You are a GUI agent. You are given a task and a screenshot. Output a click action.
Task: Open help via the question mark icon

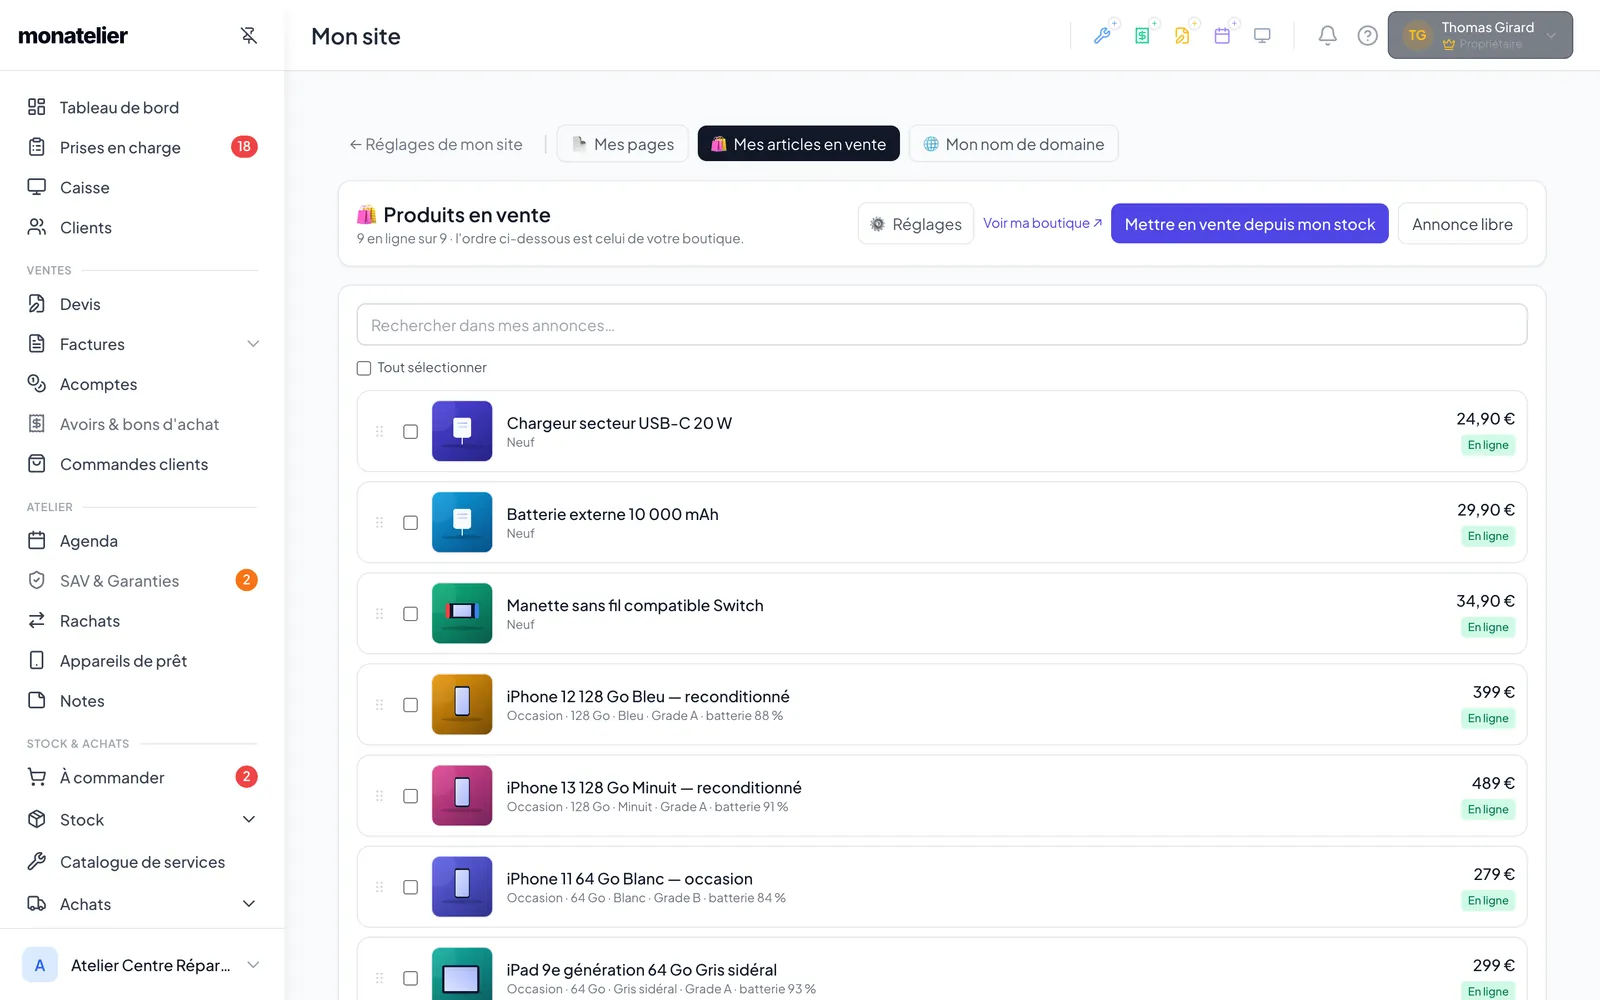pos(1367,36)
